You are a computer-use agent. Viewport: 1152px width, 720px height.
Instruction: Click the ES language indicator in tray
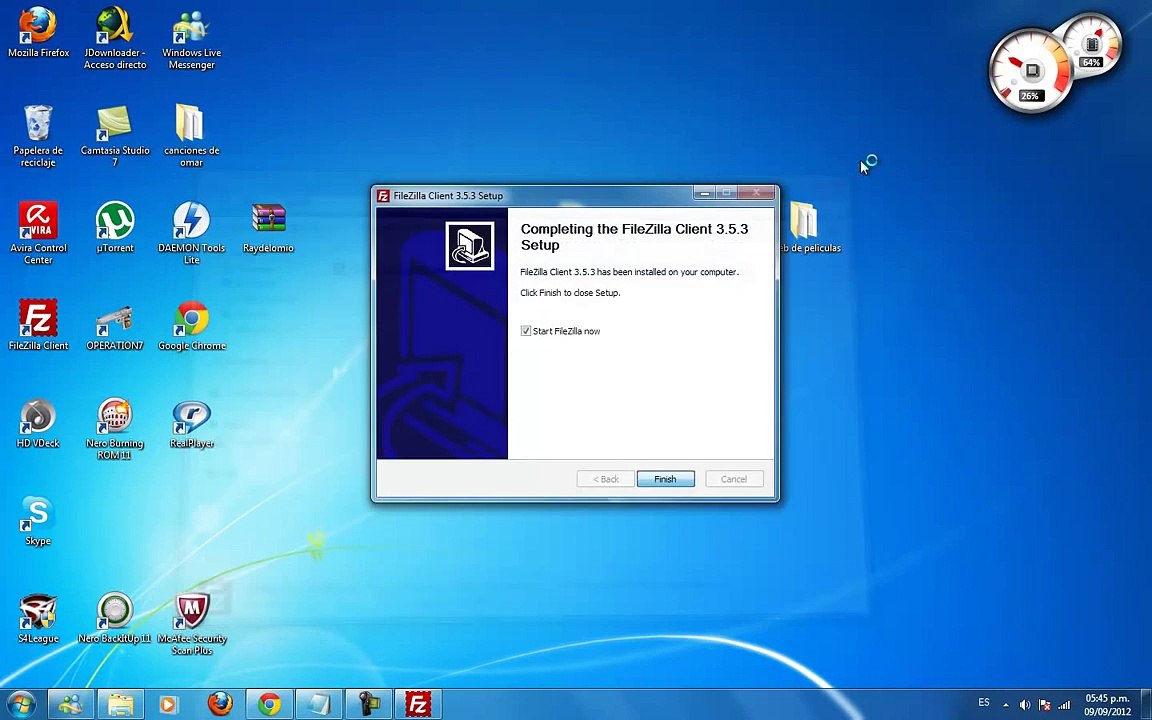pos(984,703)
